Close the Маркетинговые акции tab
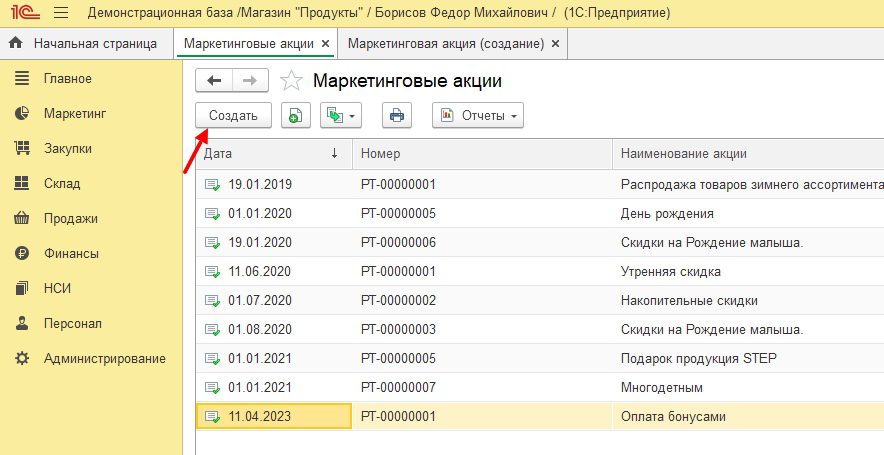The height and width of the screenshot is (455, 884). (x=325, y=44)
